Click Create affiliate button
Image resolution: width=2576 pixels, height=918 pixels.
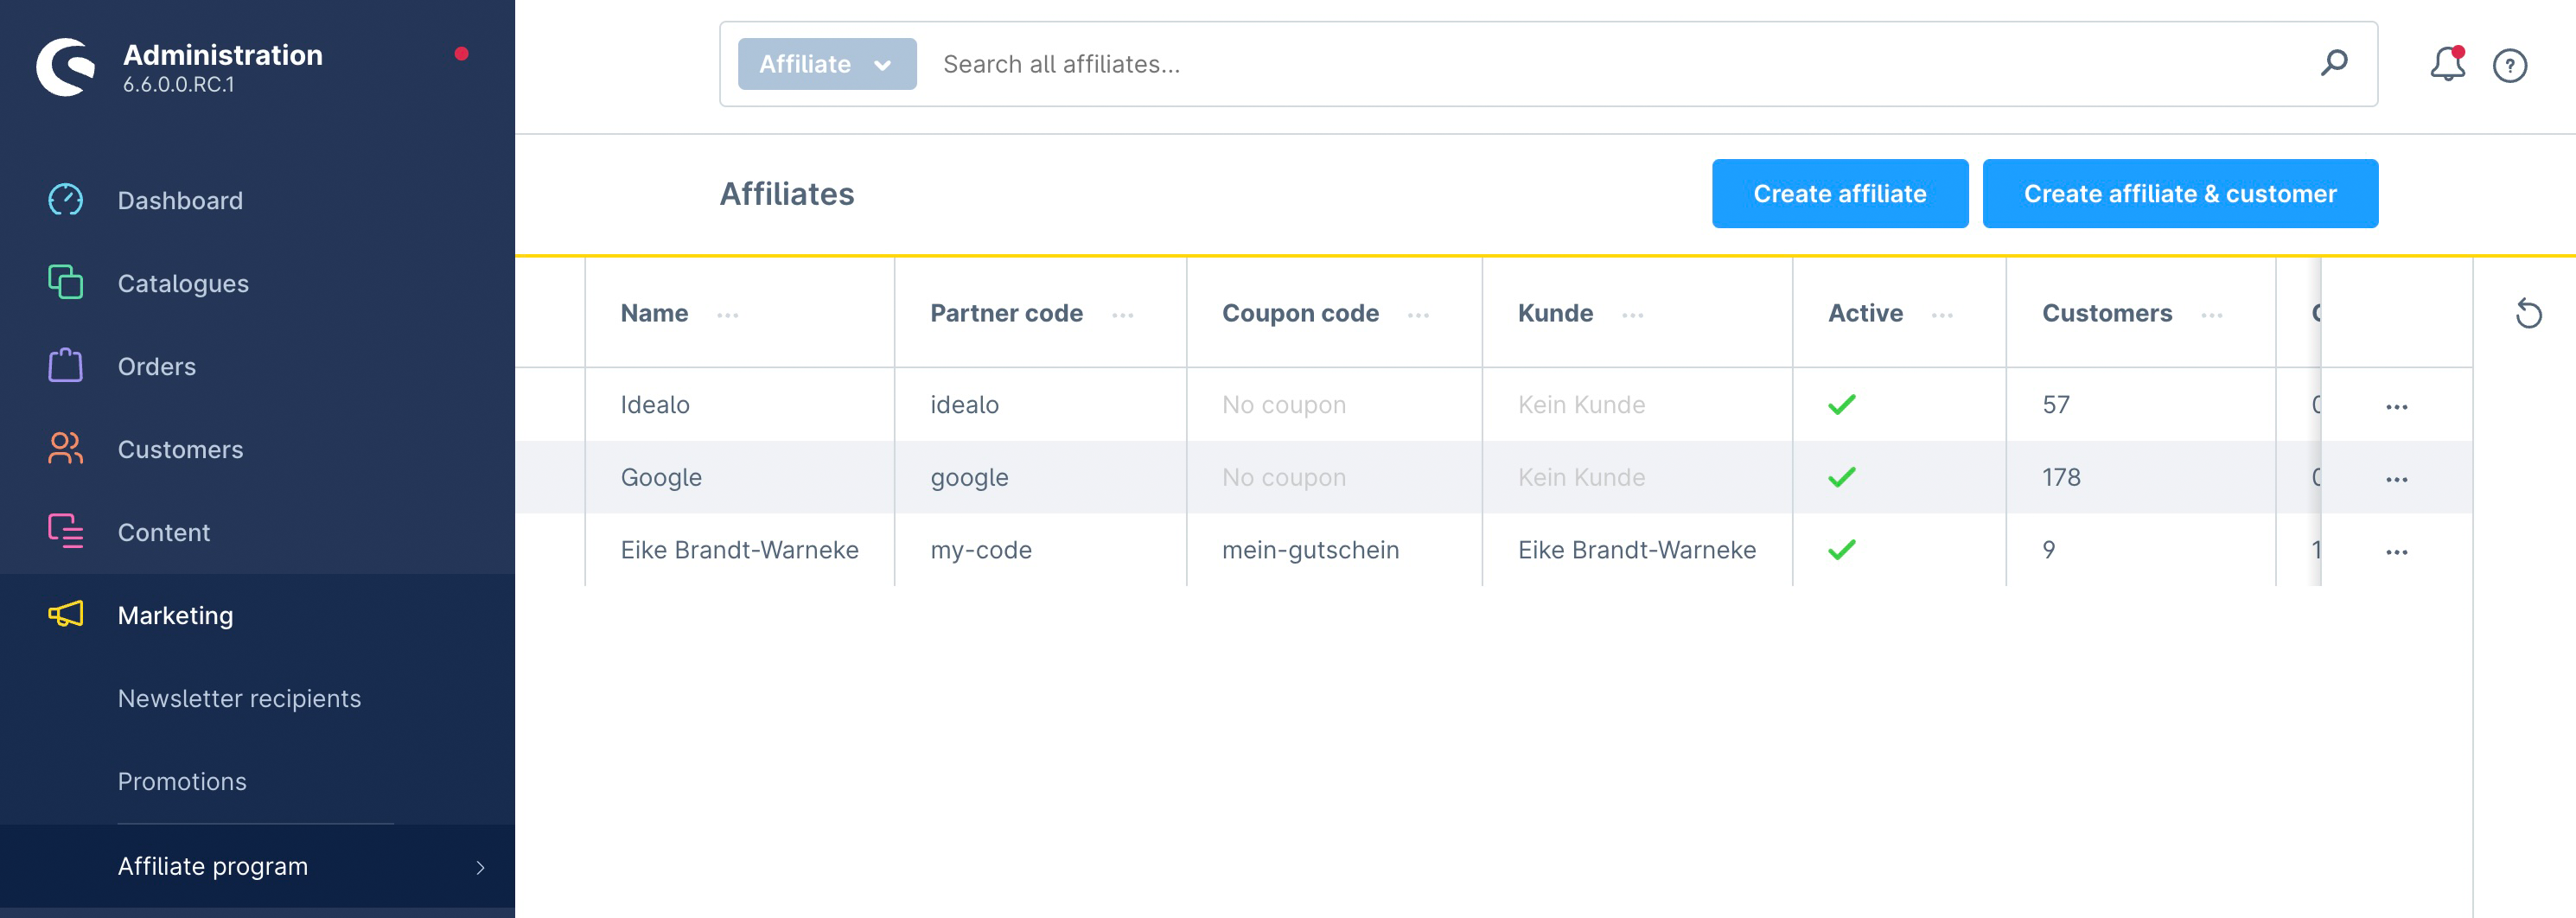tap(1840, 193)
